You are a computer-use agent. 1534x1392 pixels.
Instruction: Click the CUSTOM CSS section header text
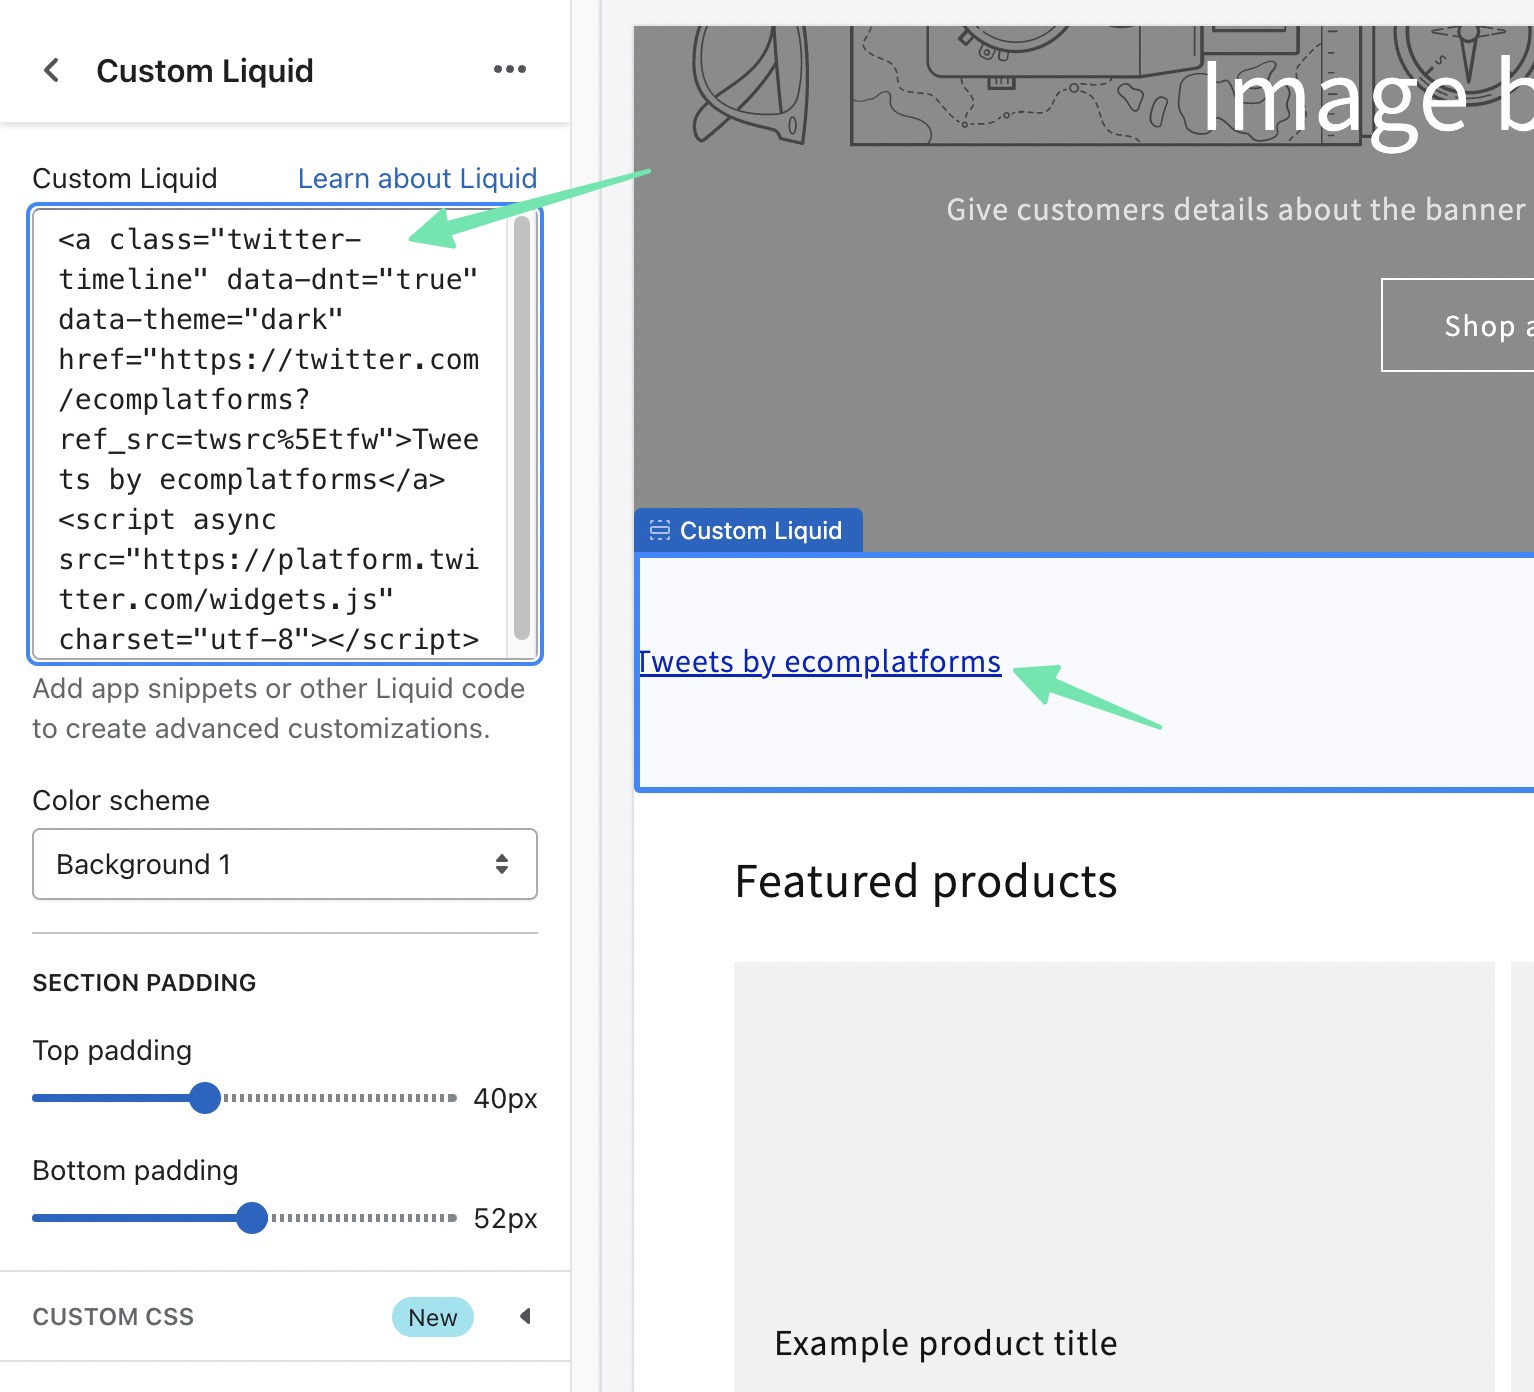coord(113,1317)
